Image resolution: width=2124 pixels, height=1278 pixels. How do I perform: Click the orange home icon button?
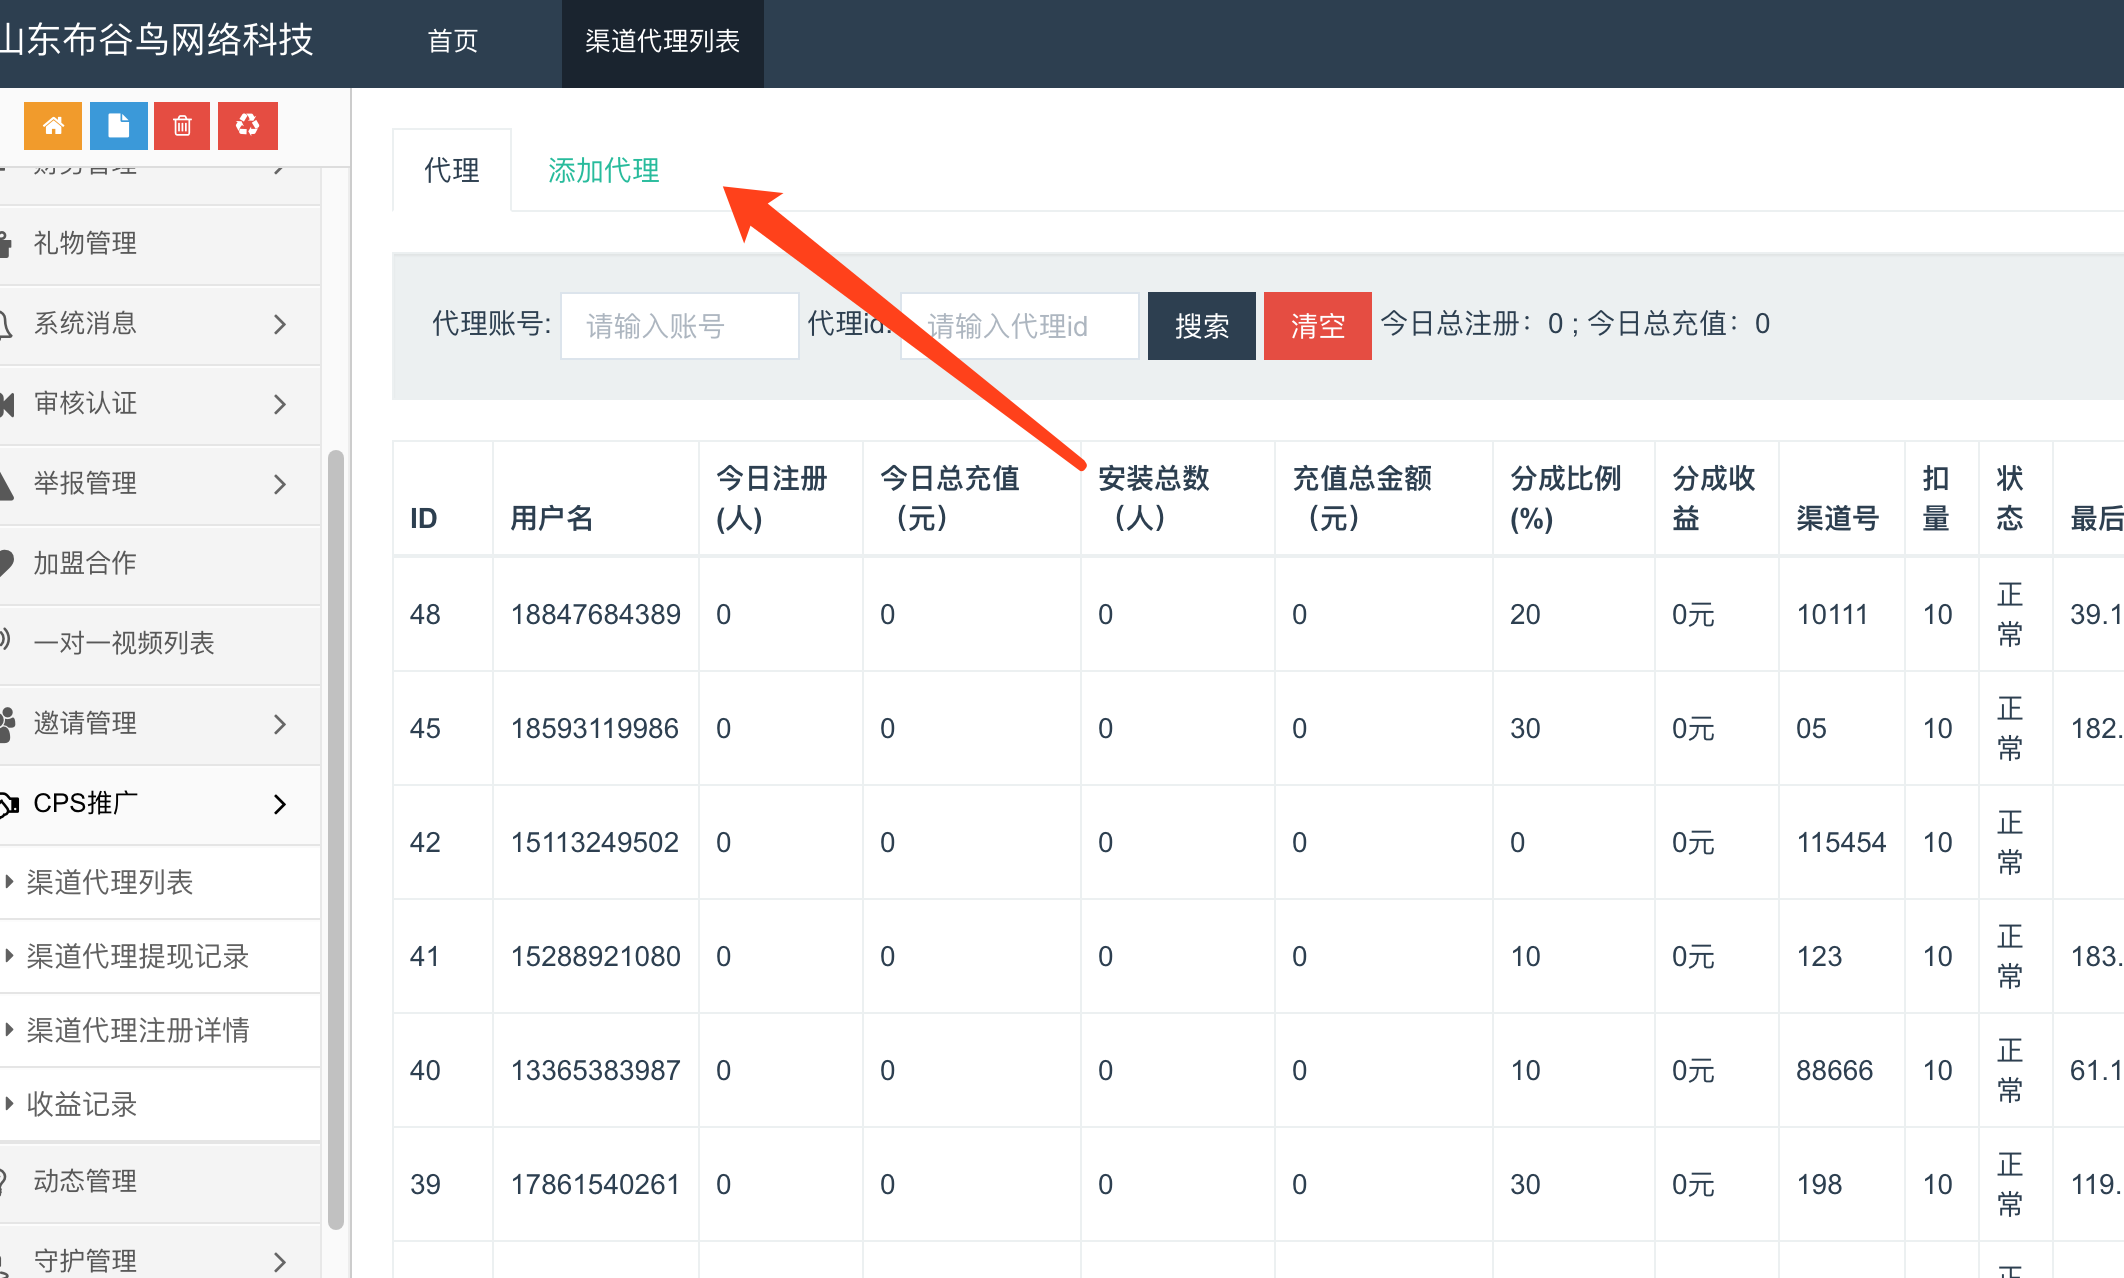[x=53, y=126]
